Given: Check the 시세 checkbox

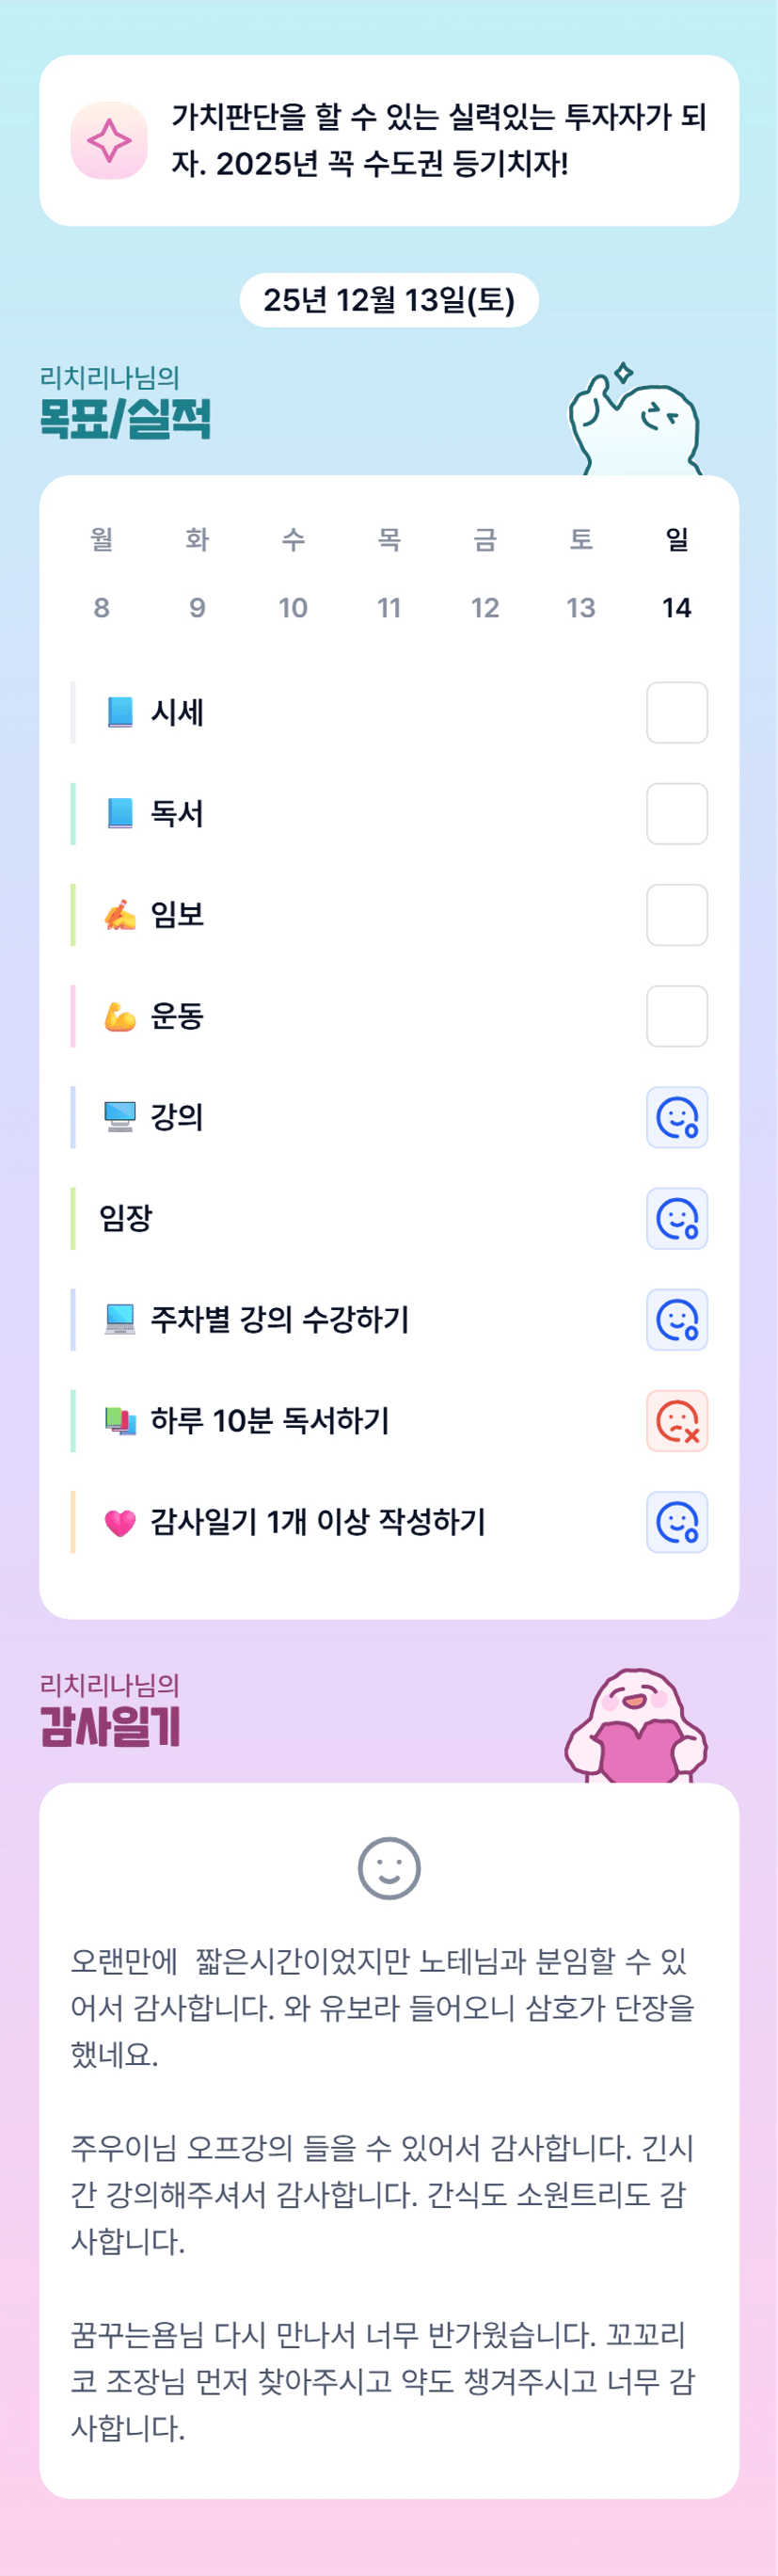Looking at the screenshot, I should point(677,712).
